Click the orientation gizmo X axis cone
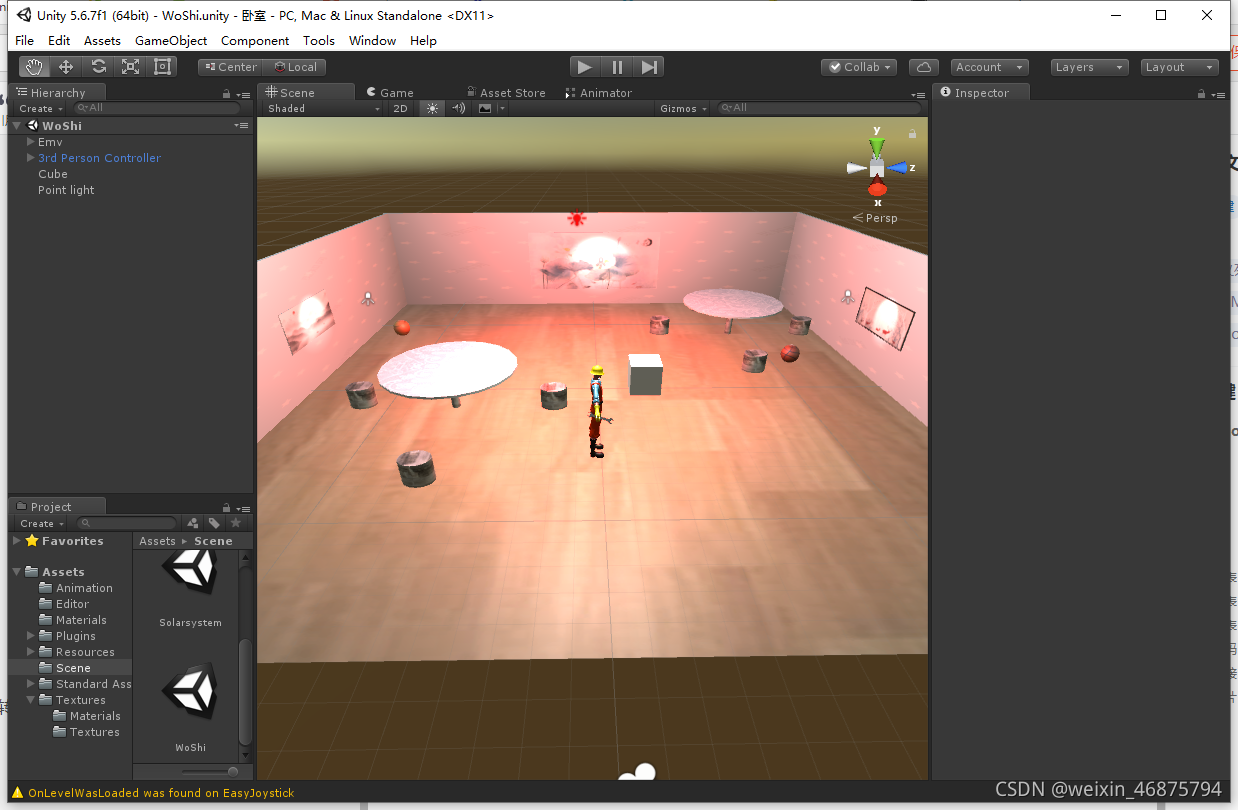The height and width of the screenshot is (810, 1238). (x=877, y=188)
